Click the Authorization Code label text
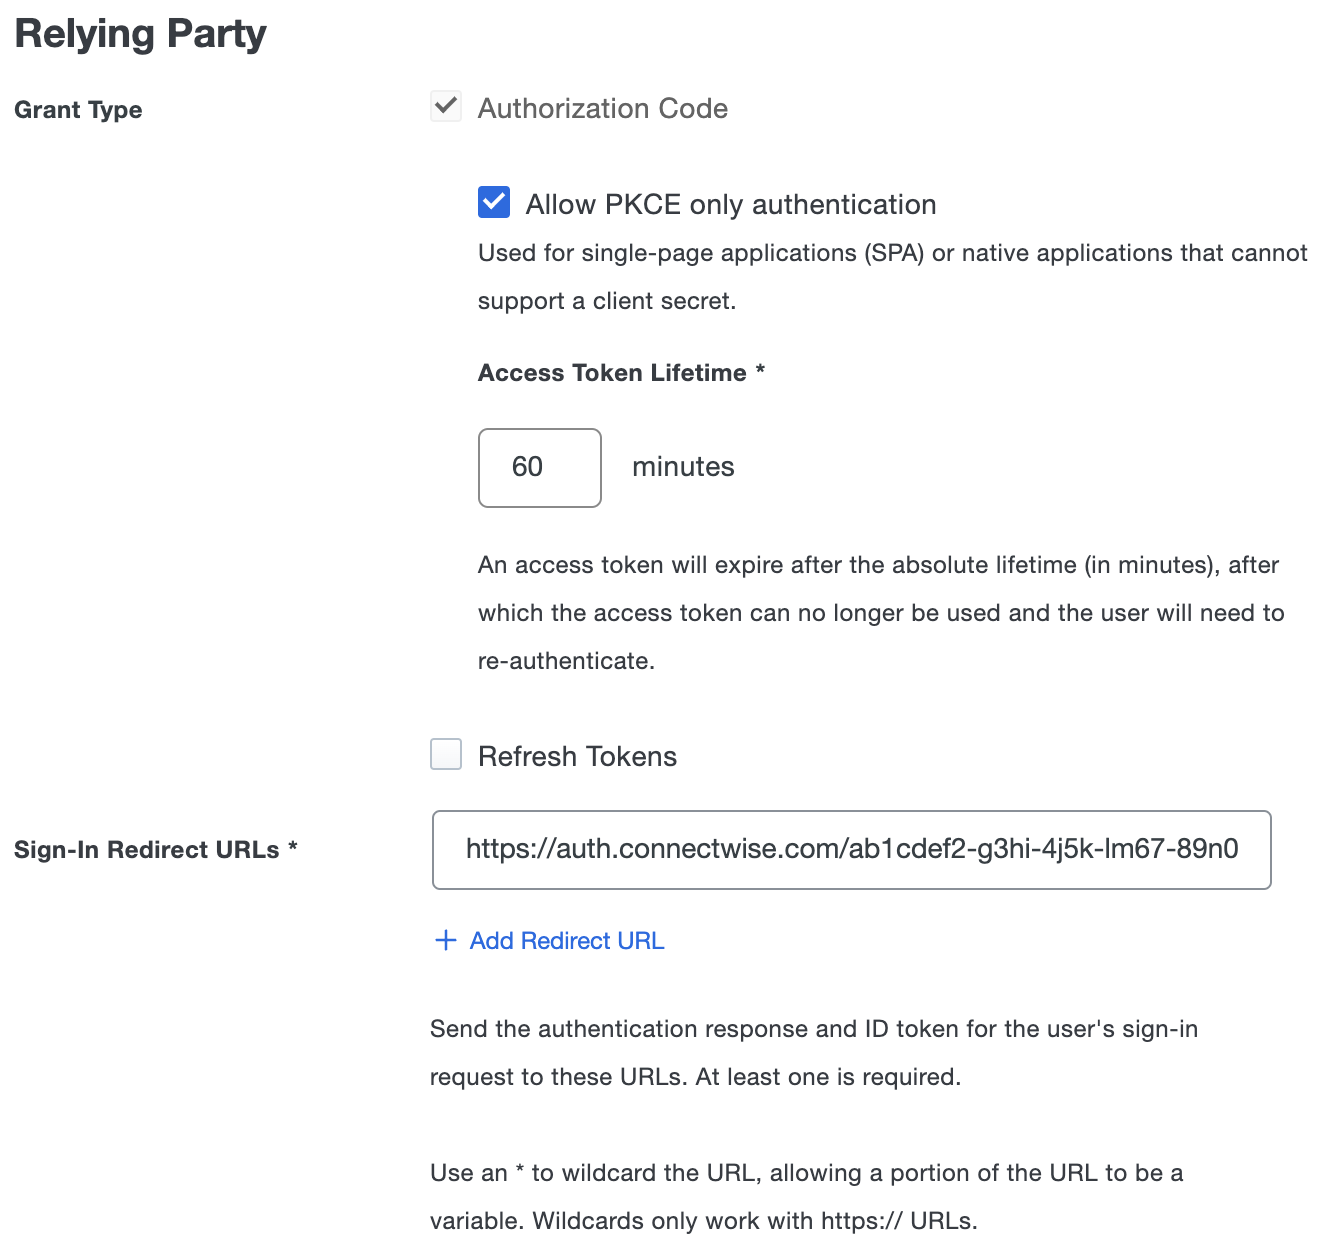This screenshot has width=1322, height=1248. coord(603,108)
